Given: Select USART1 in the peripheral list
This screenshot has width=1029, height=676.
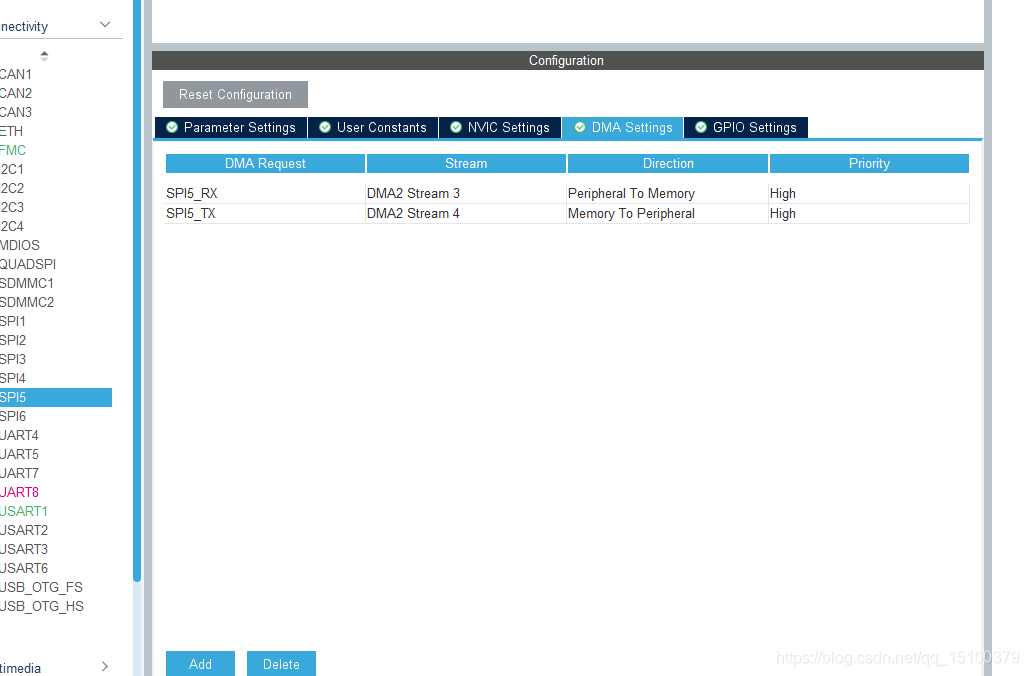Looking at the screenshot, I should click(x=24, y=512).
